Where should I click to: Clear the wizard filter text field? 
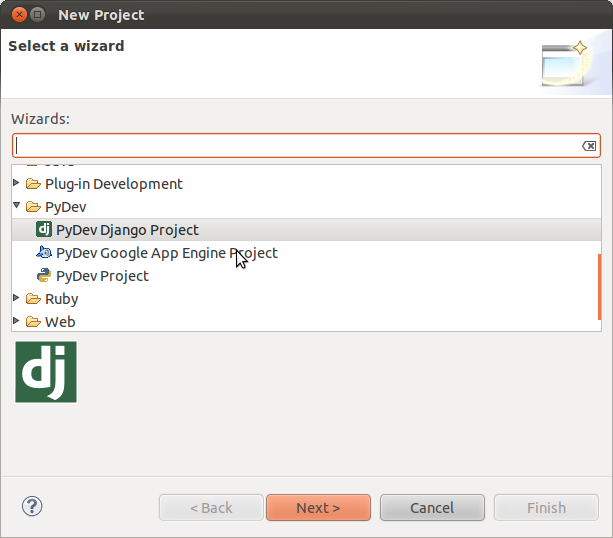pos(589,146)
